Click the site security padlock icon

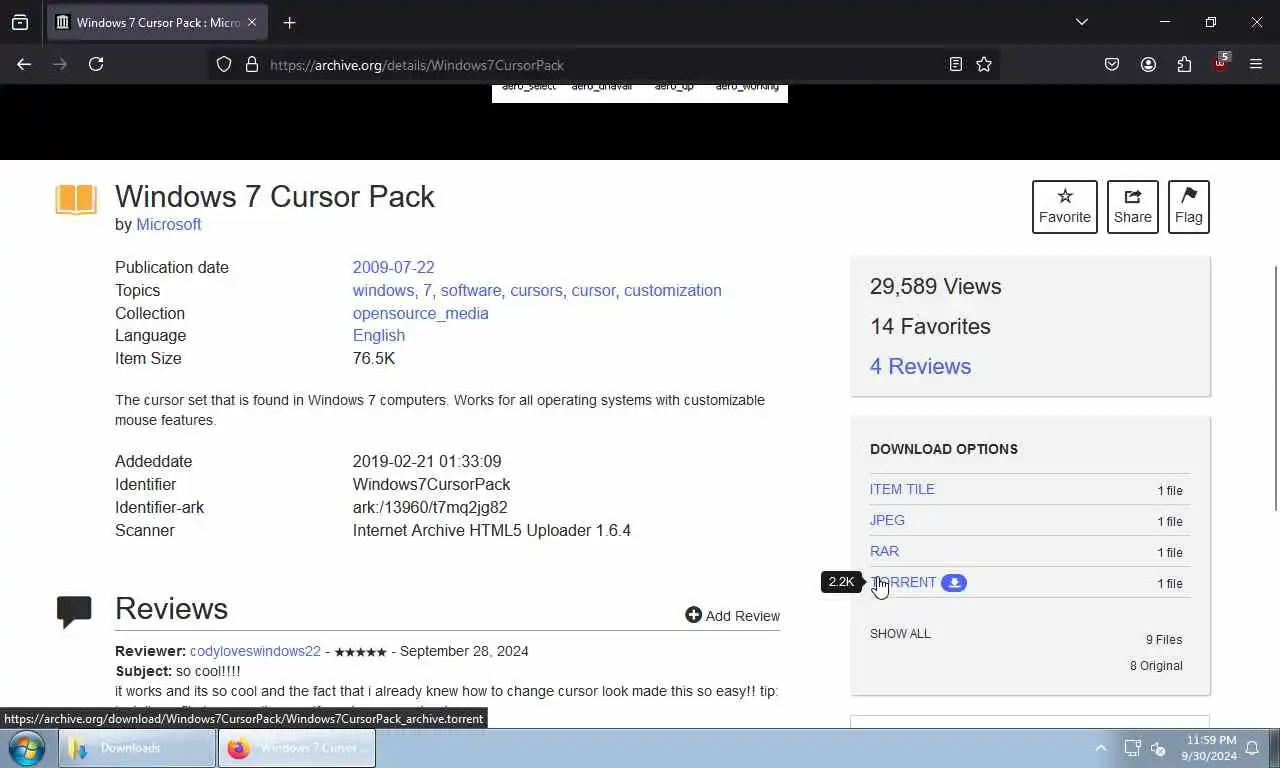click(x=252, y=64)
